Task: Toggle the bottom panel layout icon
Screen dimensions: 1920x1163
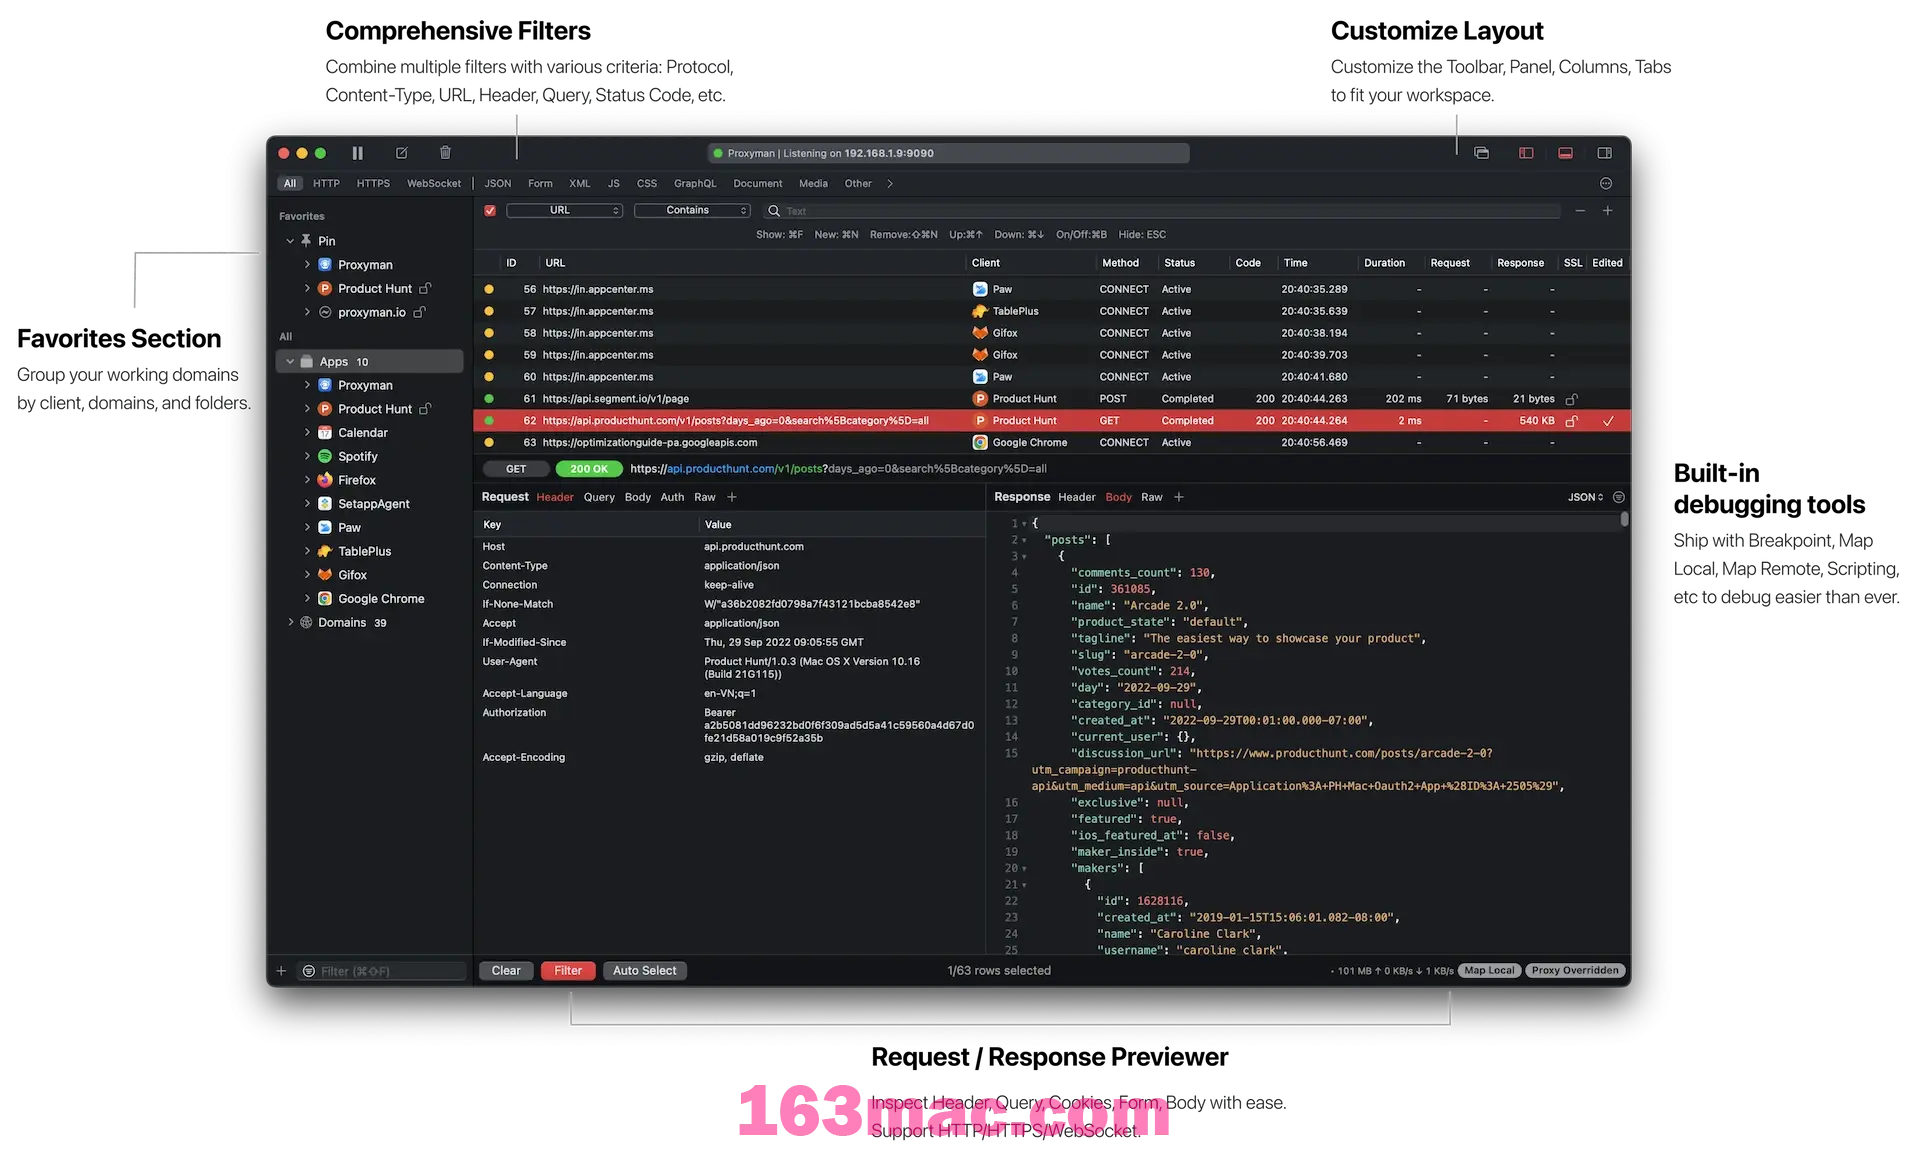Action: 1566,153
